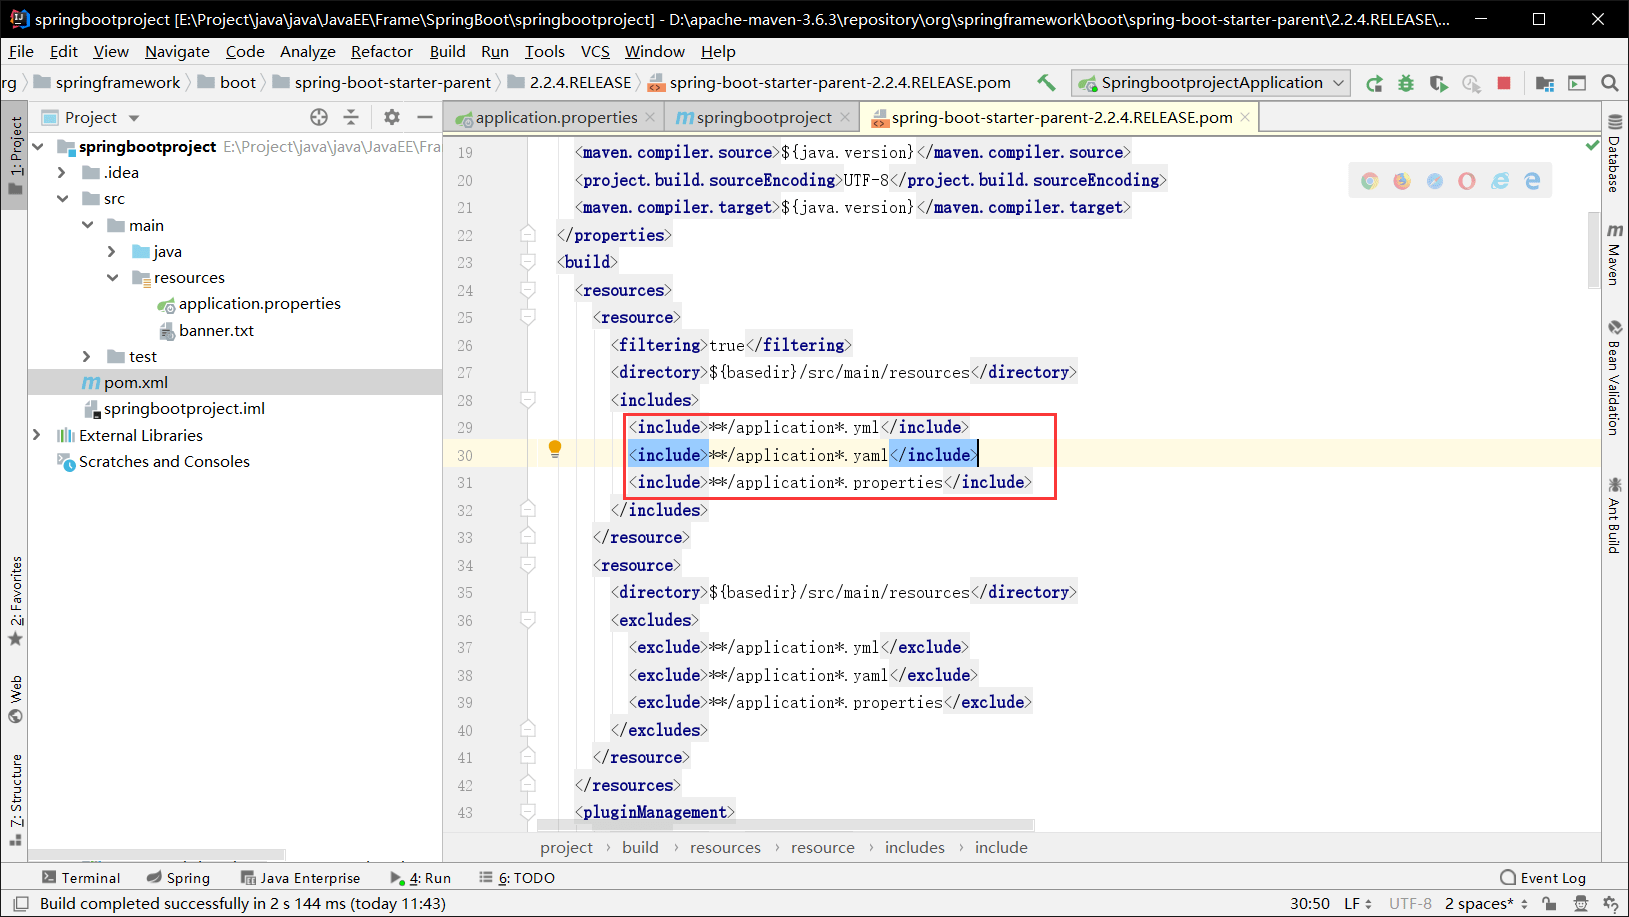1629x917 pixels.
Task: Open in Internet Explorer icon
Action: (1500, 181)
